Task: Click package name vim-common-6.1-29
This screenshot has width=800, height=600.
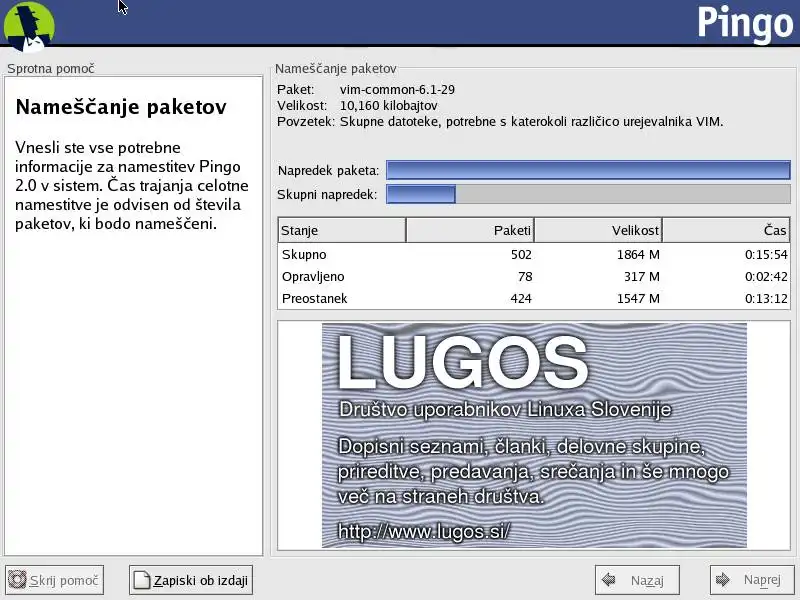Action: click(x=397, y=90)
